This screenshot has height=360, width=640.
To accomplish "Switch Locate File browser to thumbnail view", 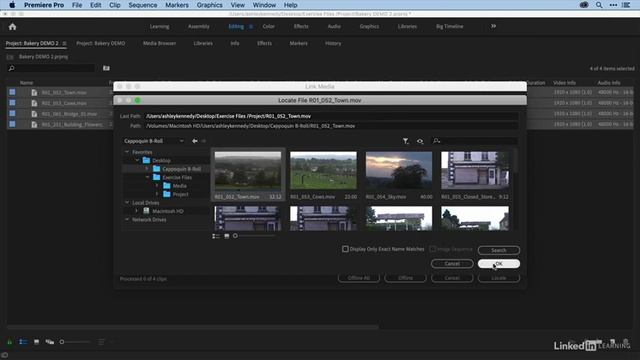I will point(227,236).
